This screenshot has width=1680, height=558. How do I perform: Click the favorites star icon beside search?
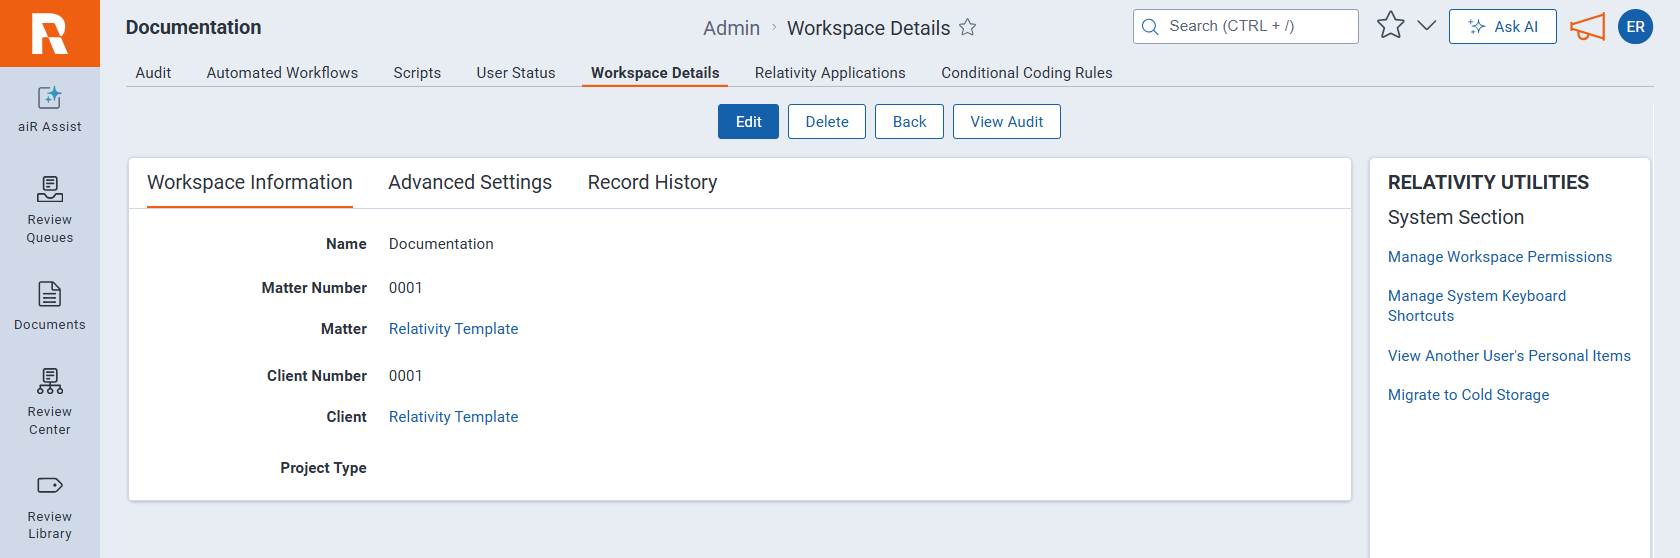click(1390, 26)
